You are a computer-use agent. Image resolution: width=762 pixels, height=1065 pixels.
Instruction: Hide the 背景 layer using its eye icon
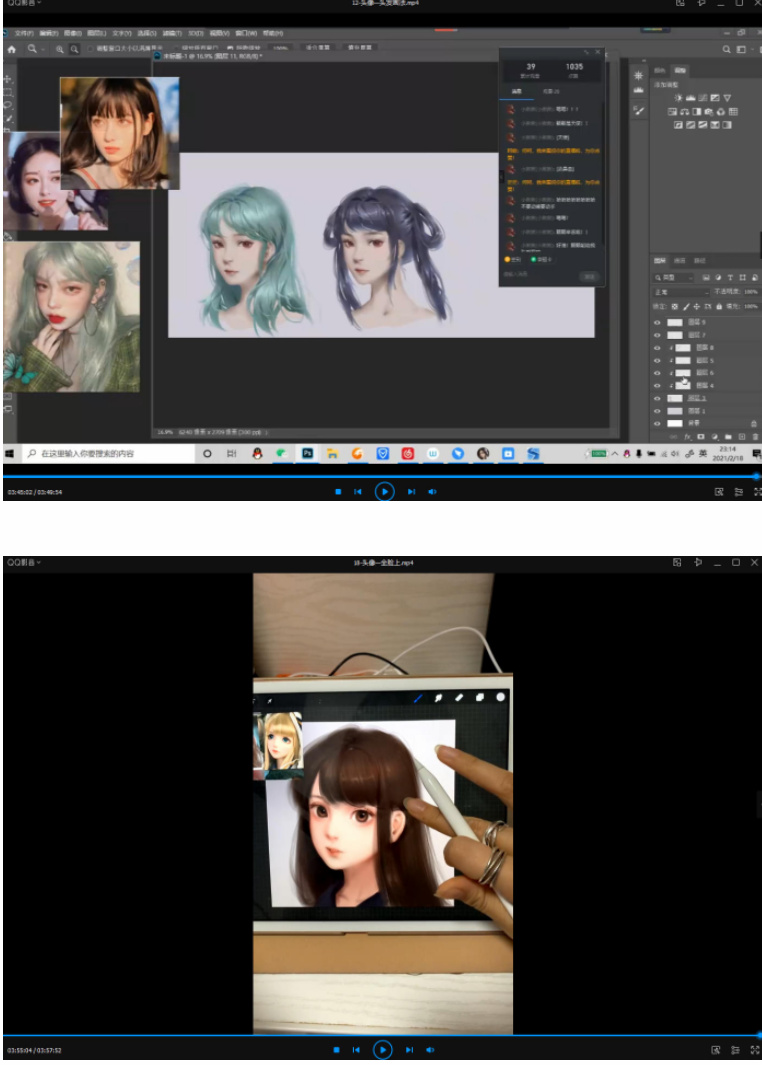(x=657, y=424)
